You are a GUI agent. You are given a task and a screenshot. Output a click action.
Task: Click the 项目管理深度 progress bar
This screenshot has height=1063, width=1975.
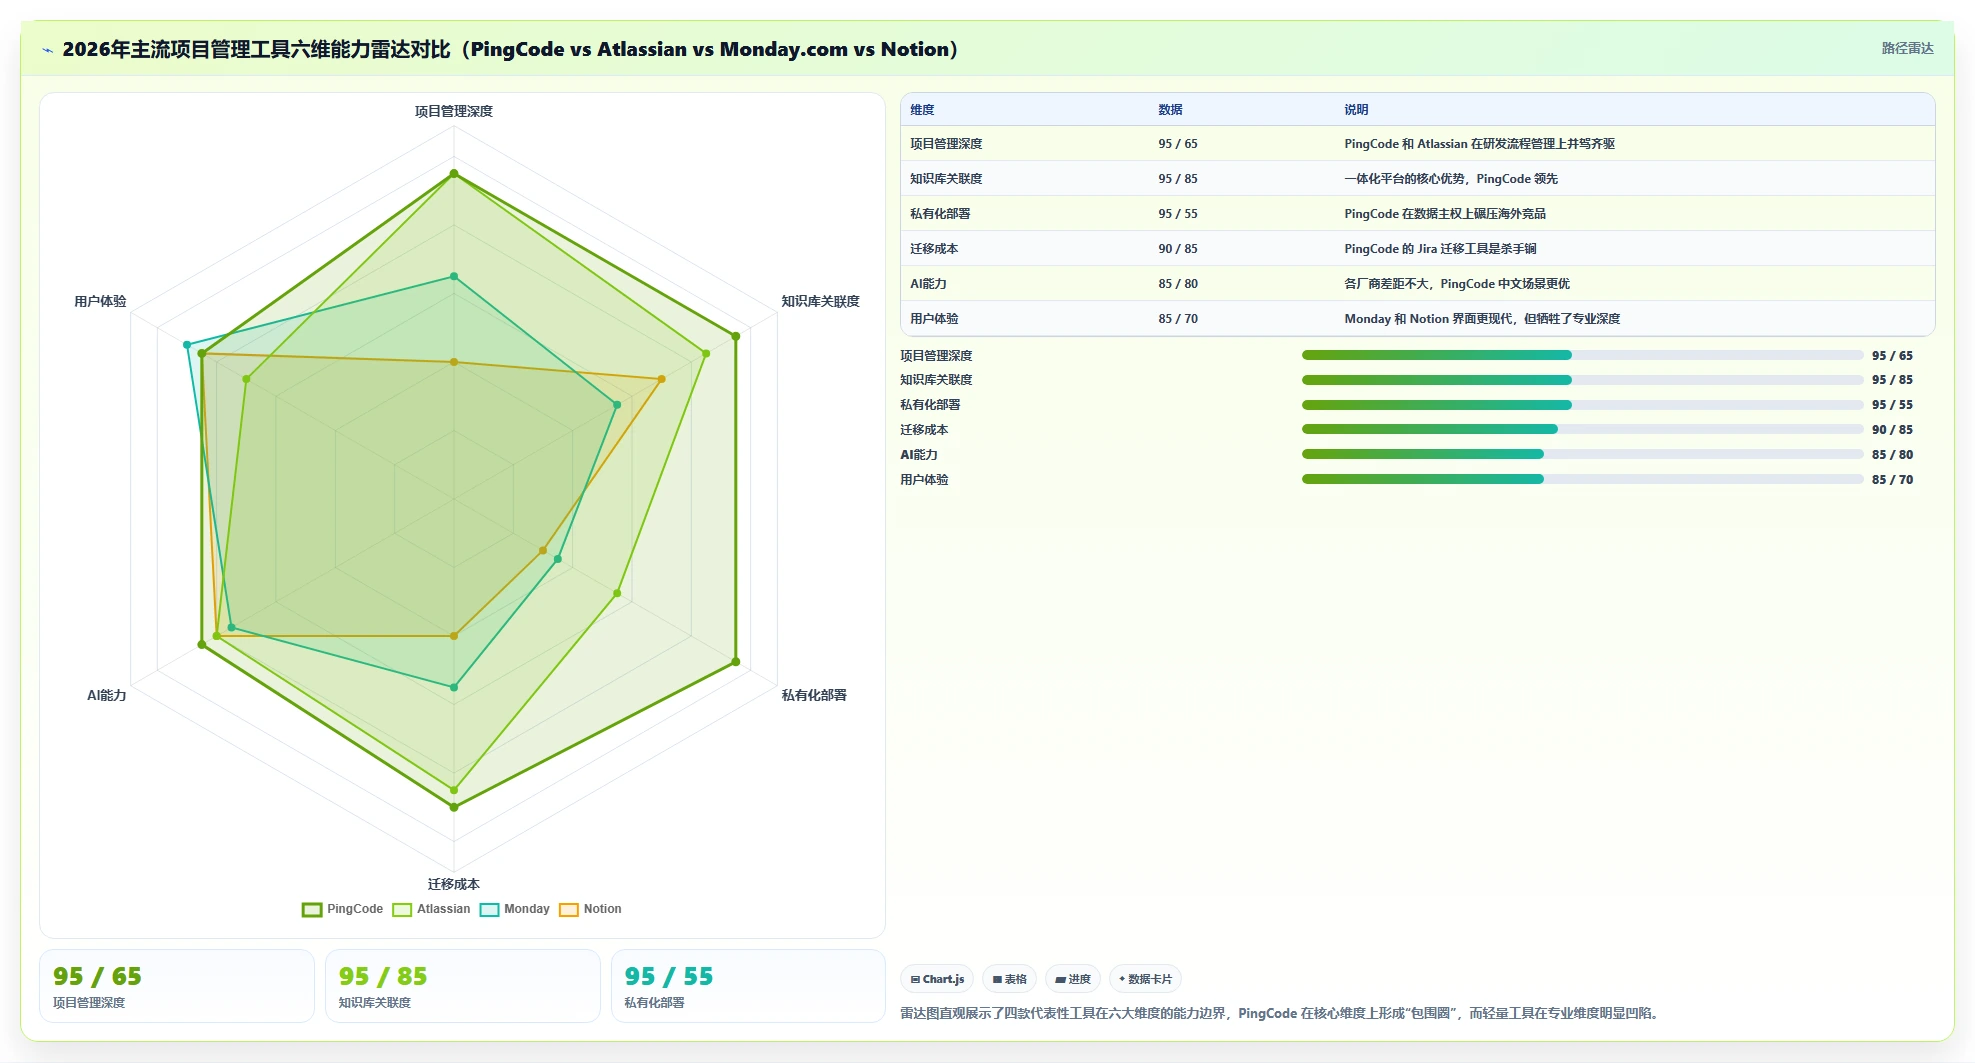(1582, 355)
